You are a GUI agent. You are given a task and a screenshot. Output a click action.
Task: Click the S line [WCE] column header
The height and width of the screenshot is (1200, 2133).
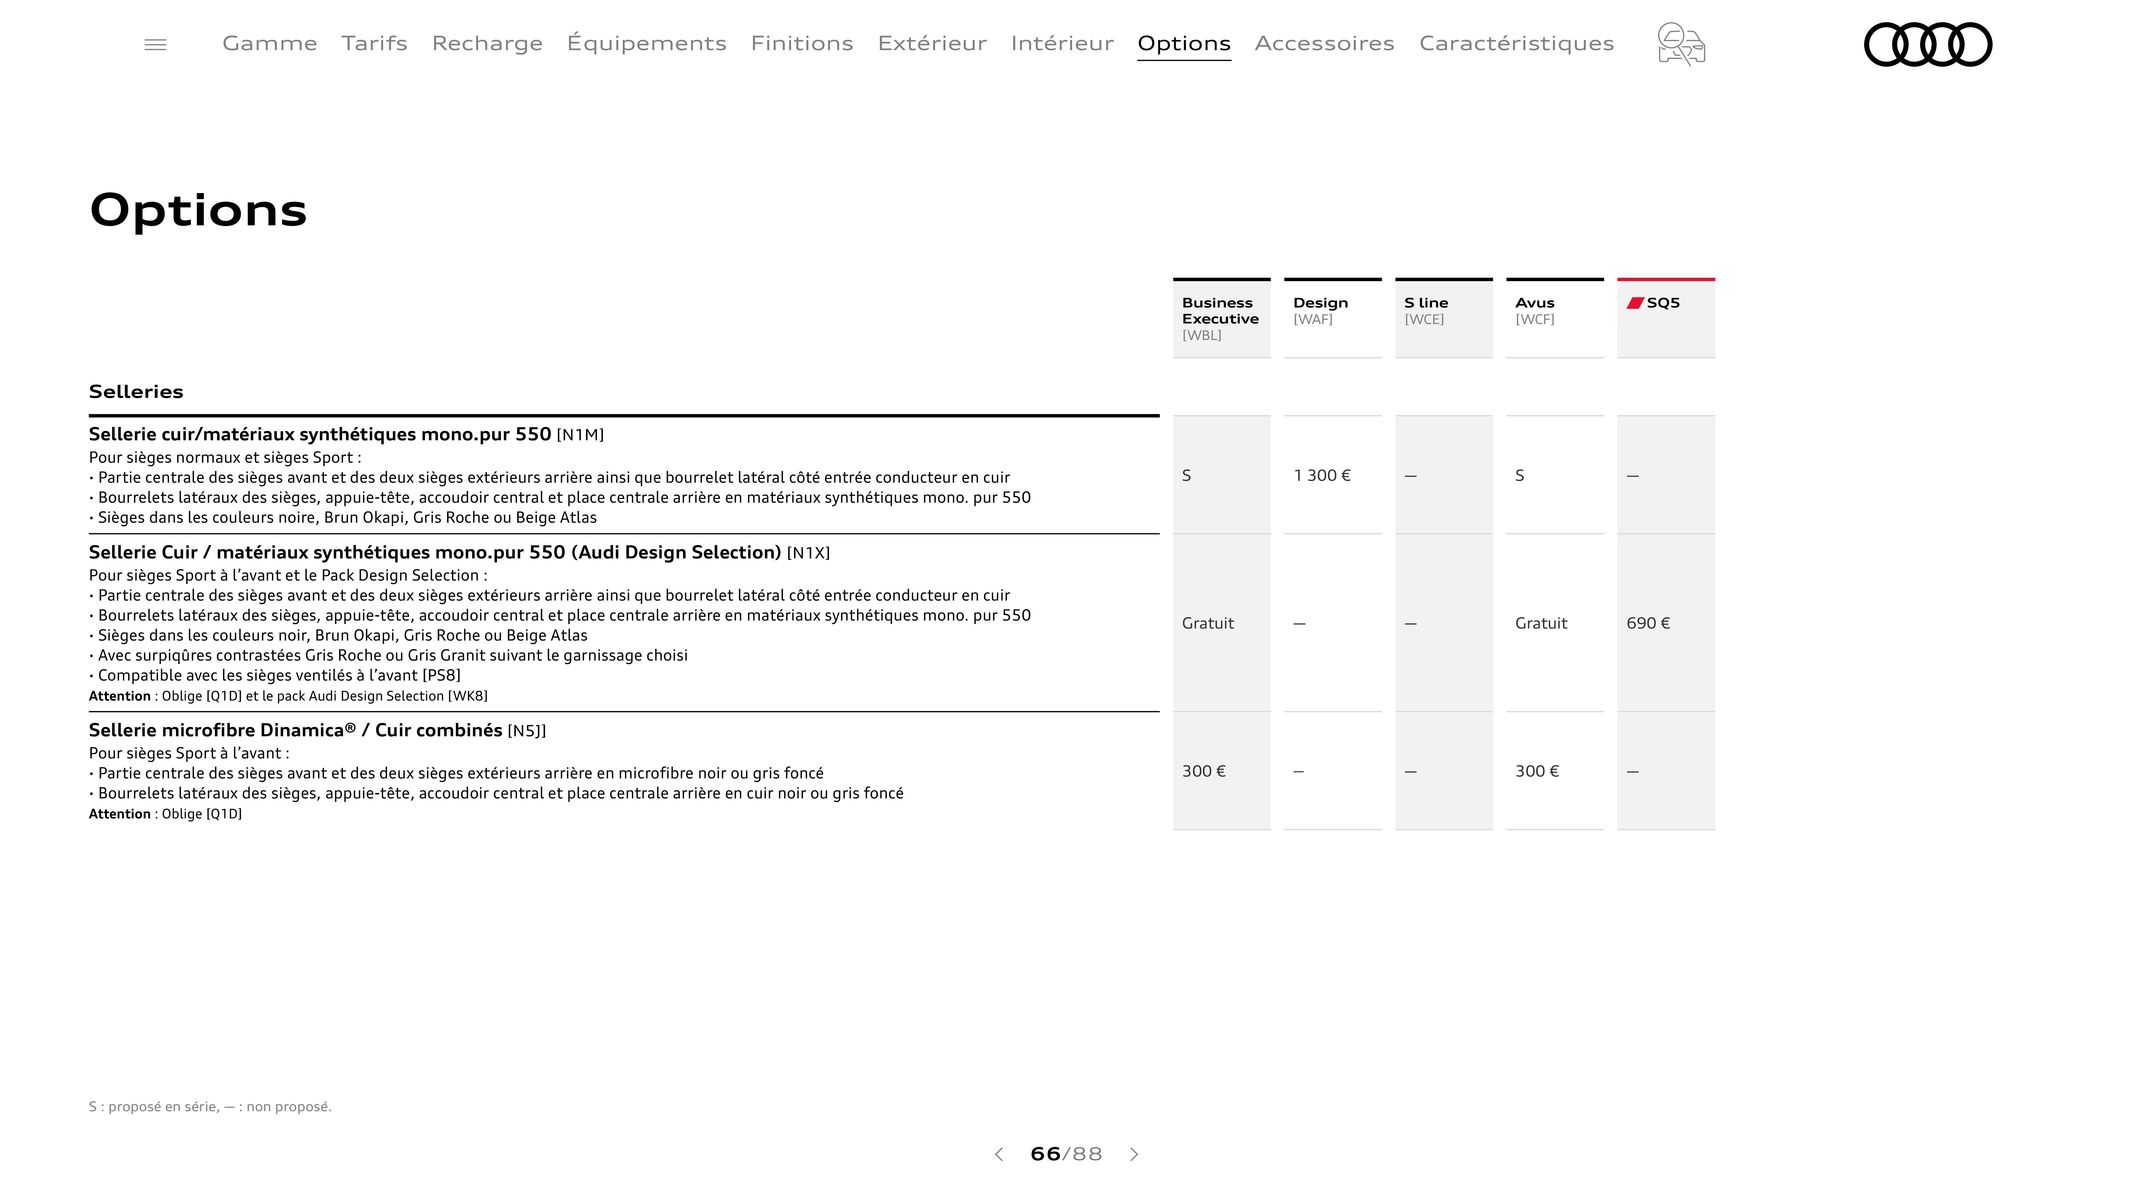(x=1444, y=318)
